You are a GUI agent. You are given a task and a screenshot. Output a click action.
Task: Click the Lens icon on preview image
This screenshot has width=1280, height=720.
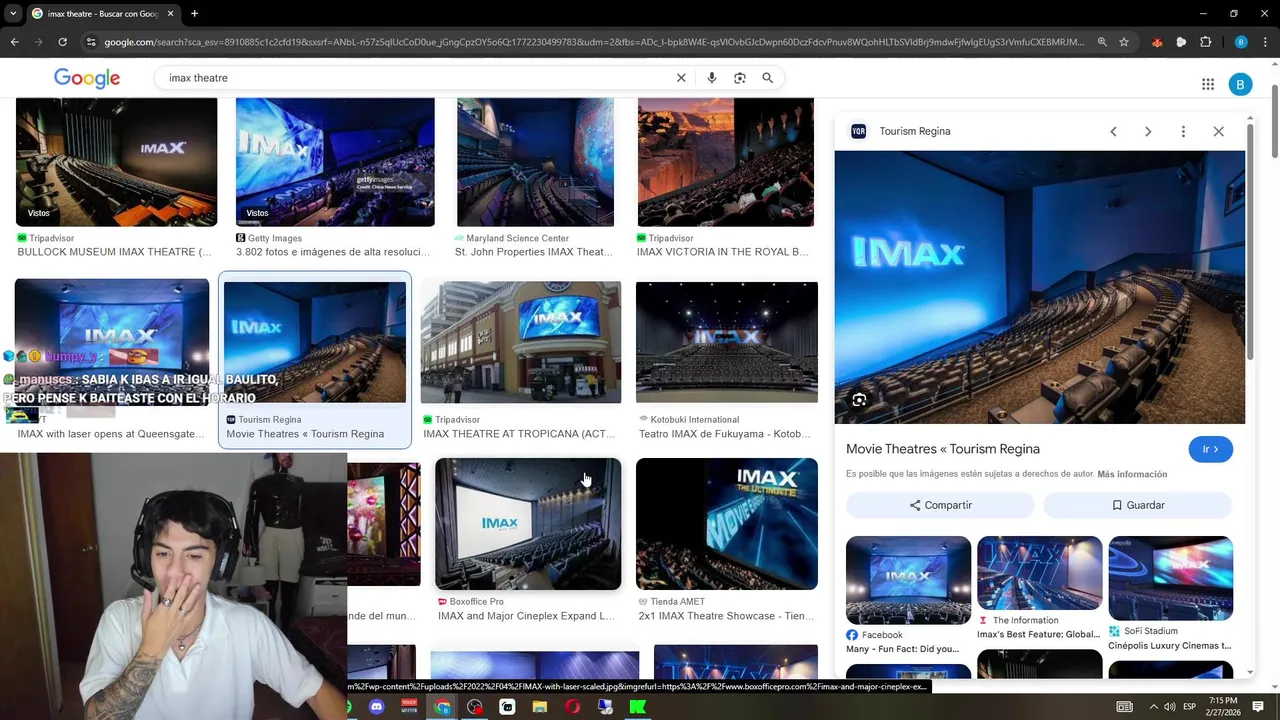(859, 400)
